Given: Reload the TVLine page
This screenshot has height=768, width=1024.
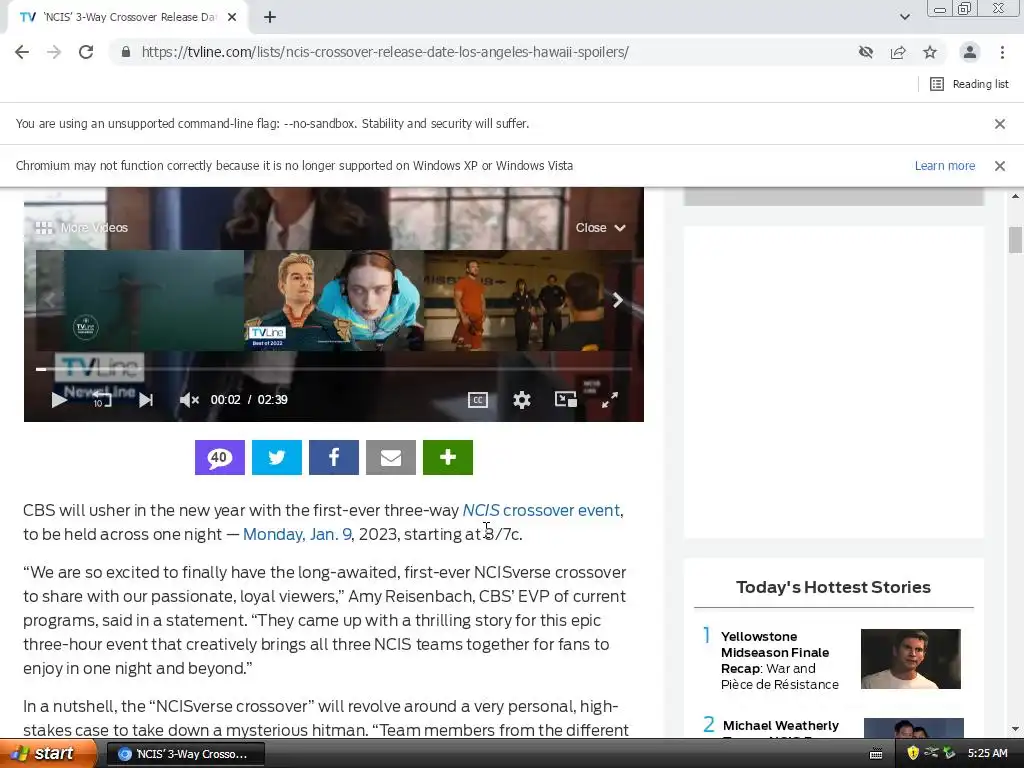Looking at the screenshot, I should point(86,52).
